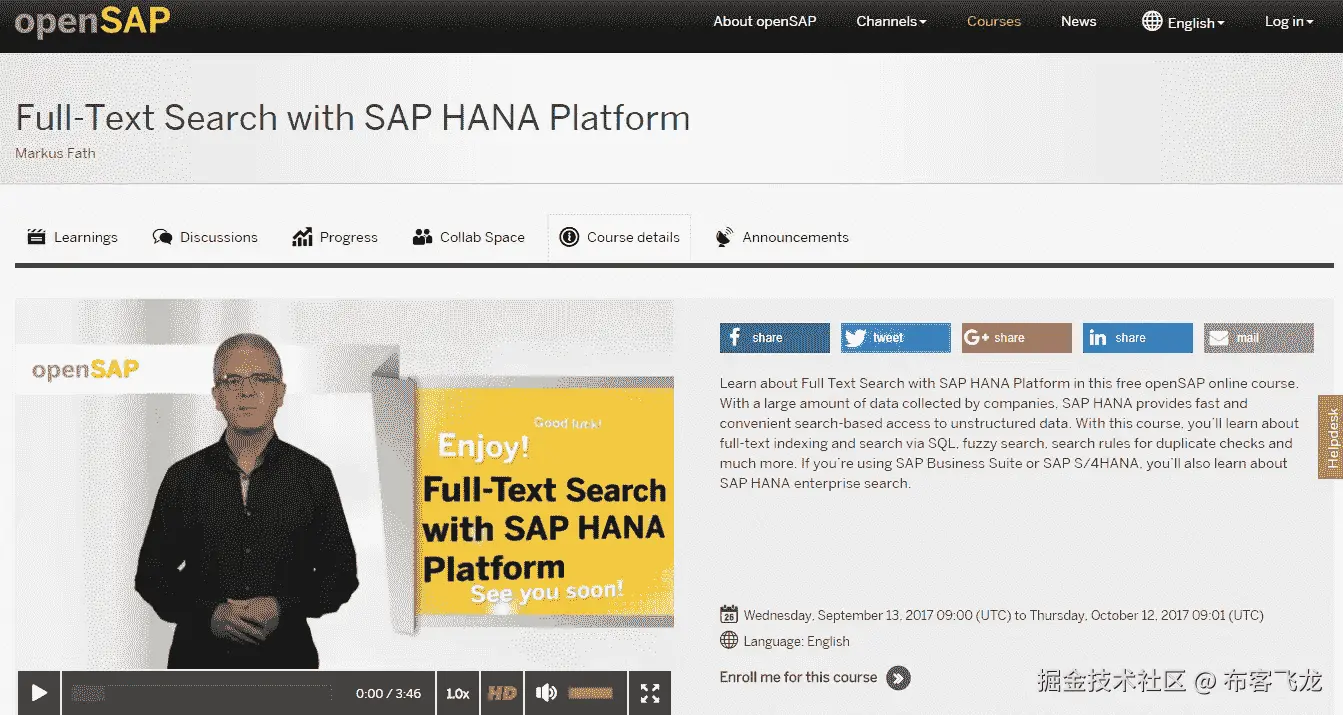Expand the Log in dropdown
1343x715 pixels.
[1289, 21]
